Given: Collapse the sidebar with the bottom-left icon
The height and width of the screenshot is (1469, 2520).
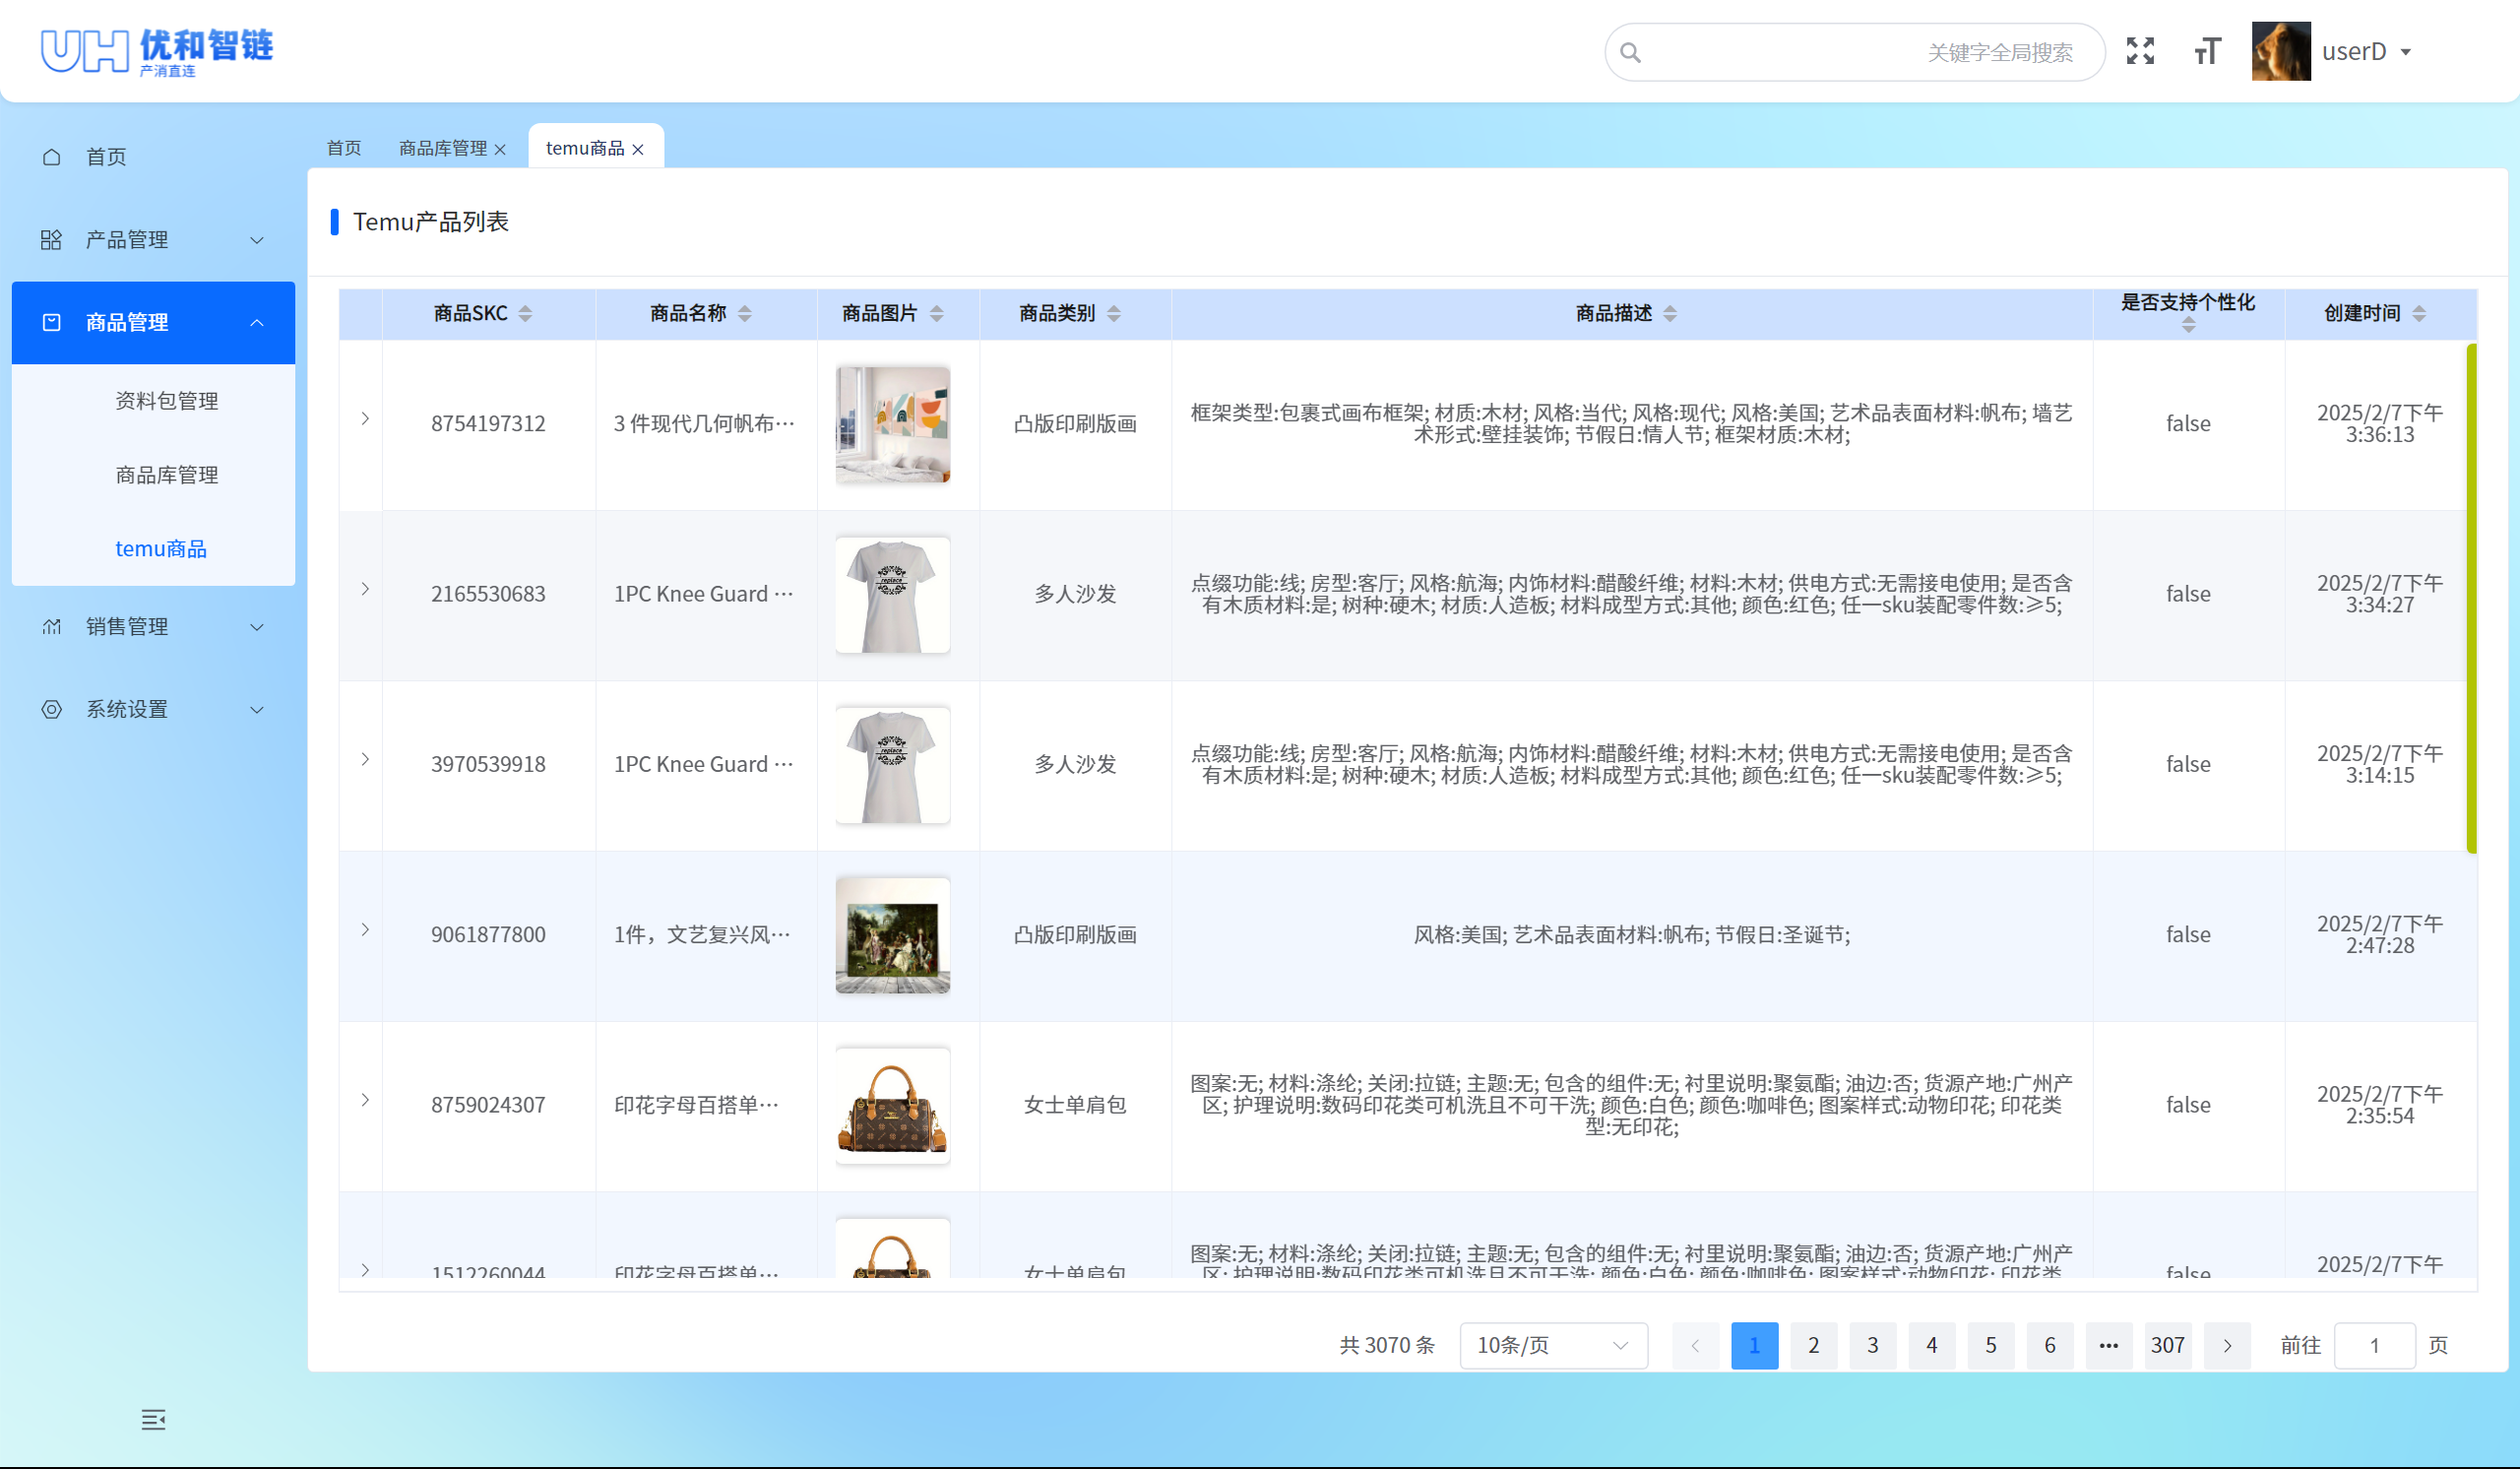Looking at the screenshot, I should [x=153, y=1419].
